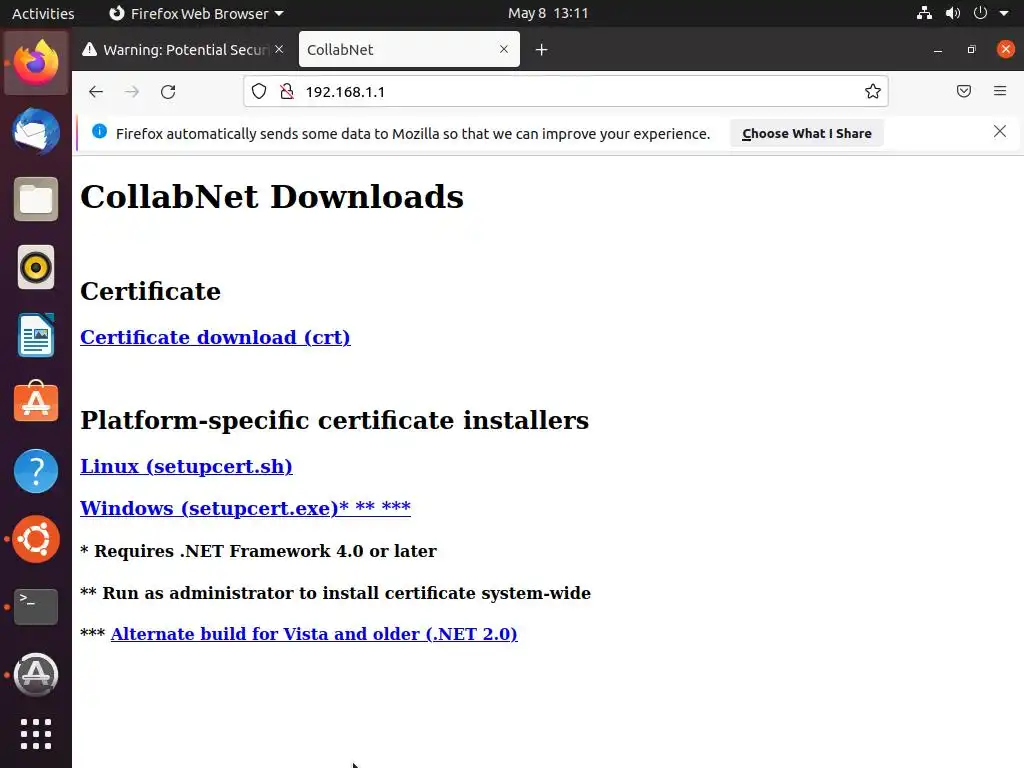The height and width of the screenshot is (768, 1024).
Task: Open the Windows (setupcert.exe) link
Action: 246,508
